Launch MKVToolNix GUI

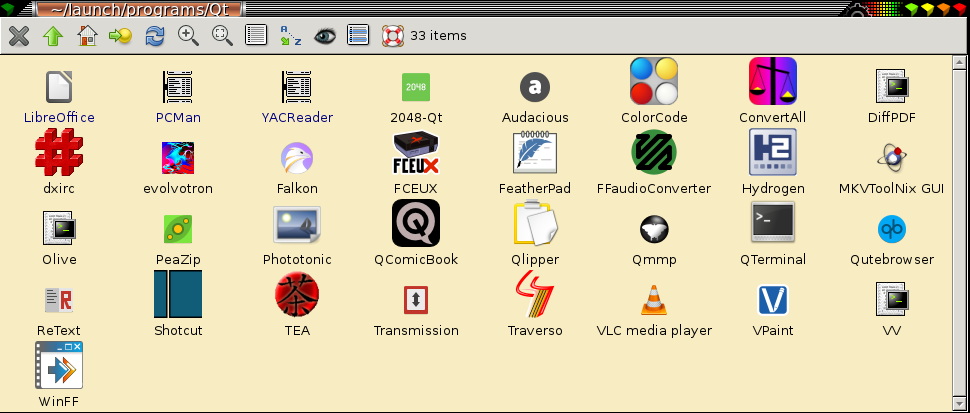point(891,158)
